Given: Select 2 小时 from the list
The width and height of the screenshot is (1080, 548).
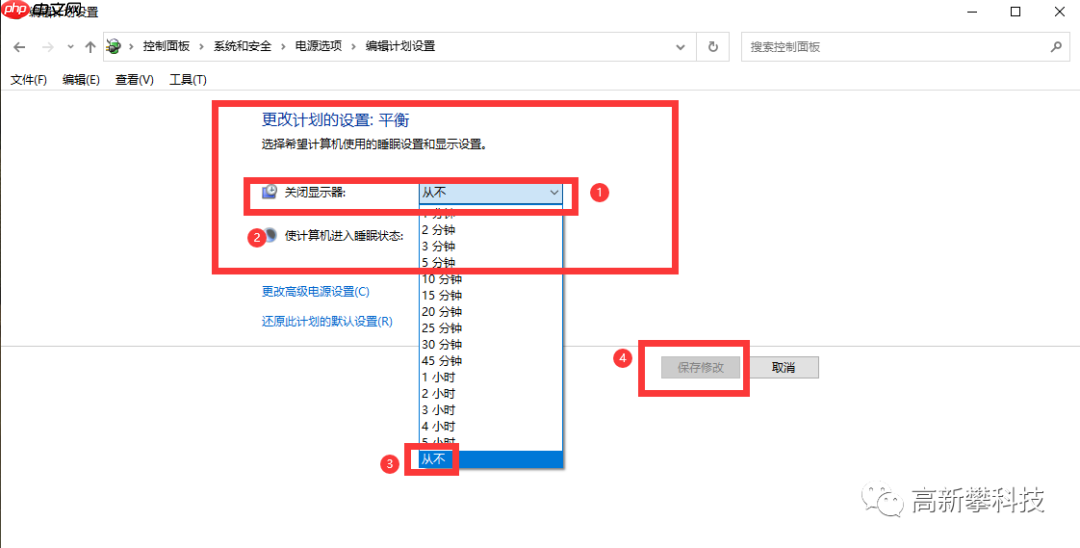Looking at the screenshot, I should click(x=491, y=394).
